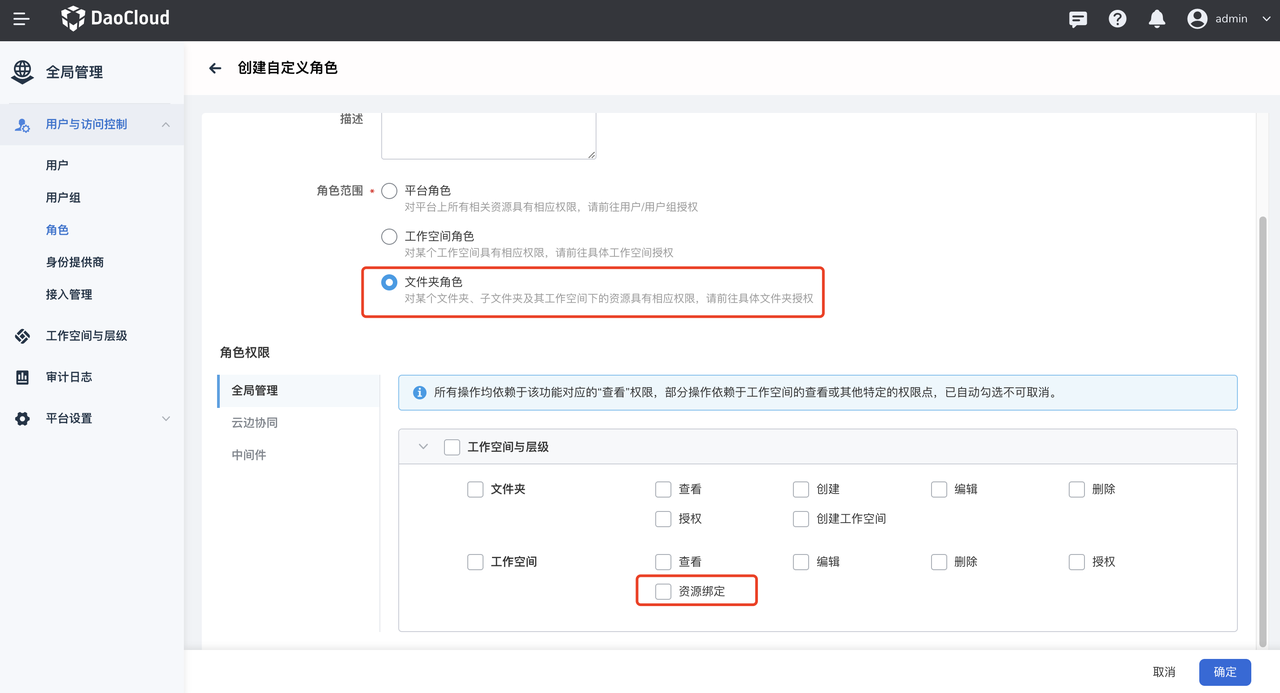1280x693 pixels.
Task: Tick the 创建工作空间 checkbox
Action: [800, 519]
